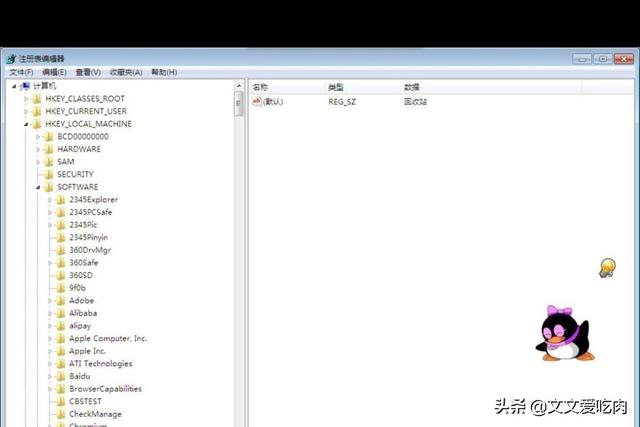Click ATI Technologies folder icon
The height and width of the screenshot is (427, 640).
(60, 364)
